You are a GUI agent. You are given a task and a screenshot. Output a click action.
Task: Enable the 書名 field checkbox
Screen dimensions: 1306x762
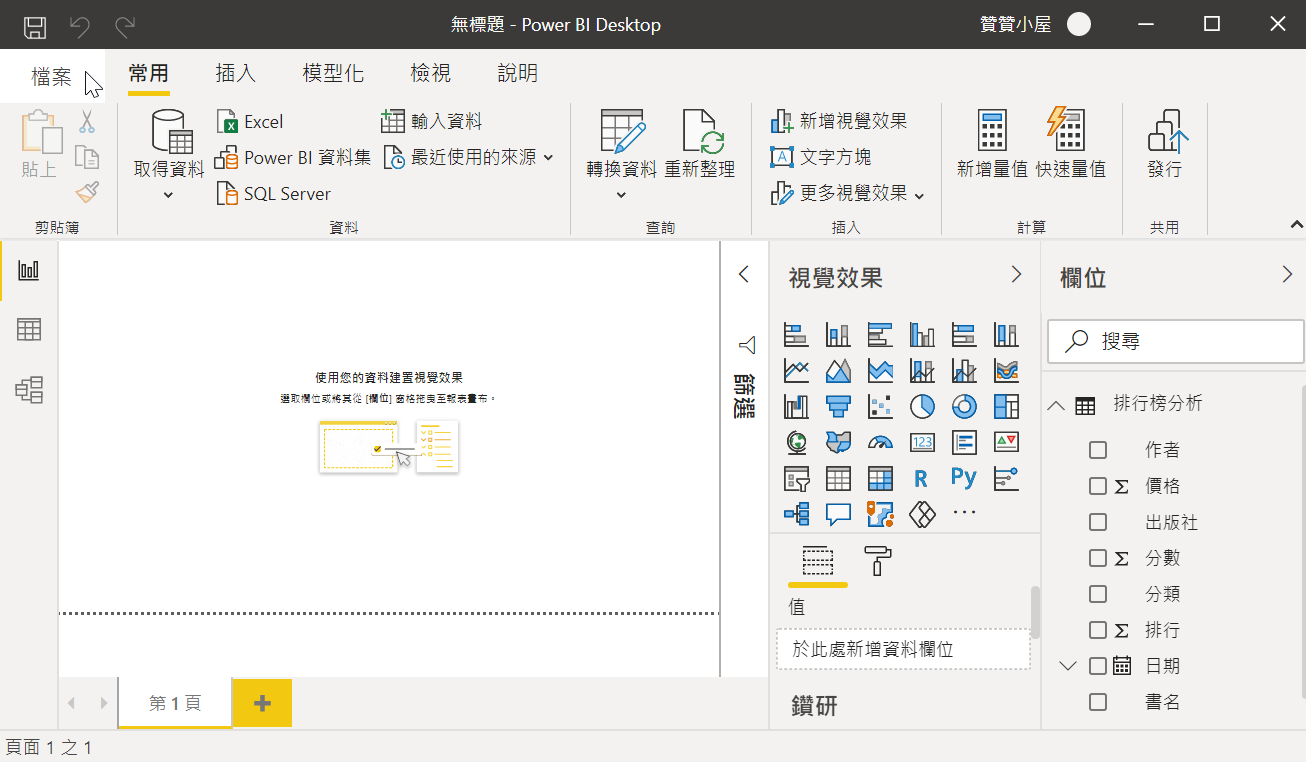tap(1098, 702)
